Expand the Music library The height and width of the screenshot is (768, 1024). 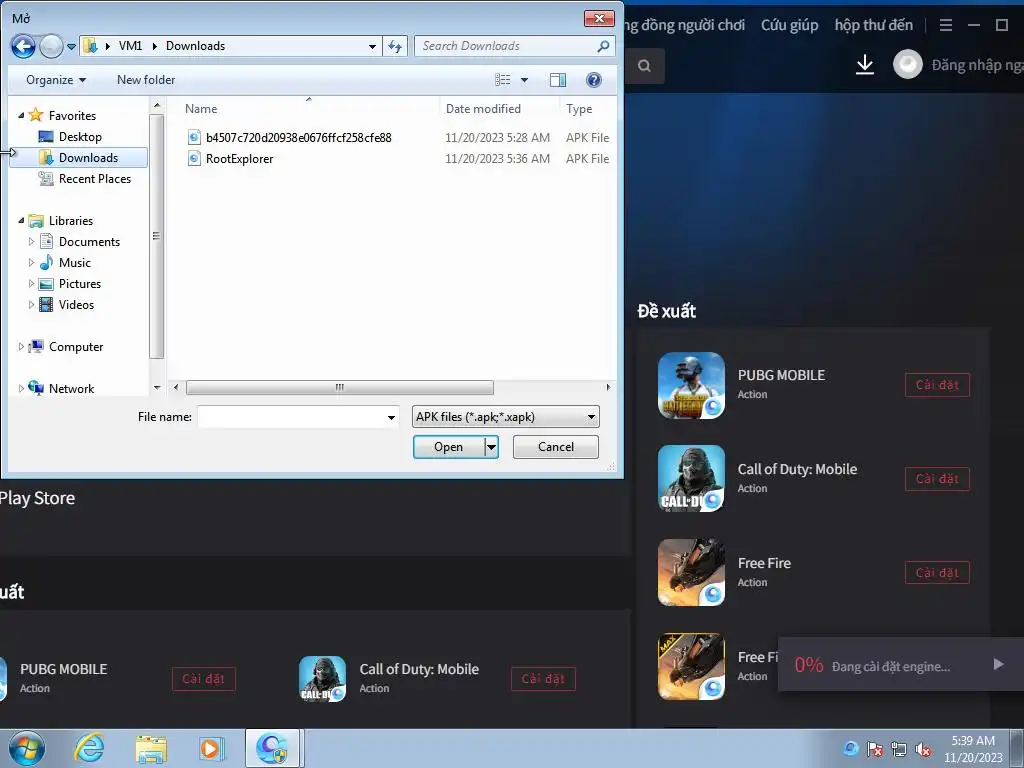31,263
